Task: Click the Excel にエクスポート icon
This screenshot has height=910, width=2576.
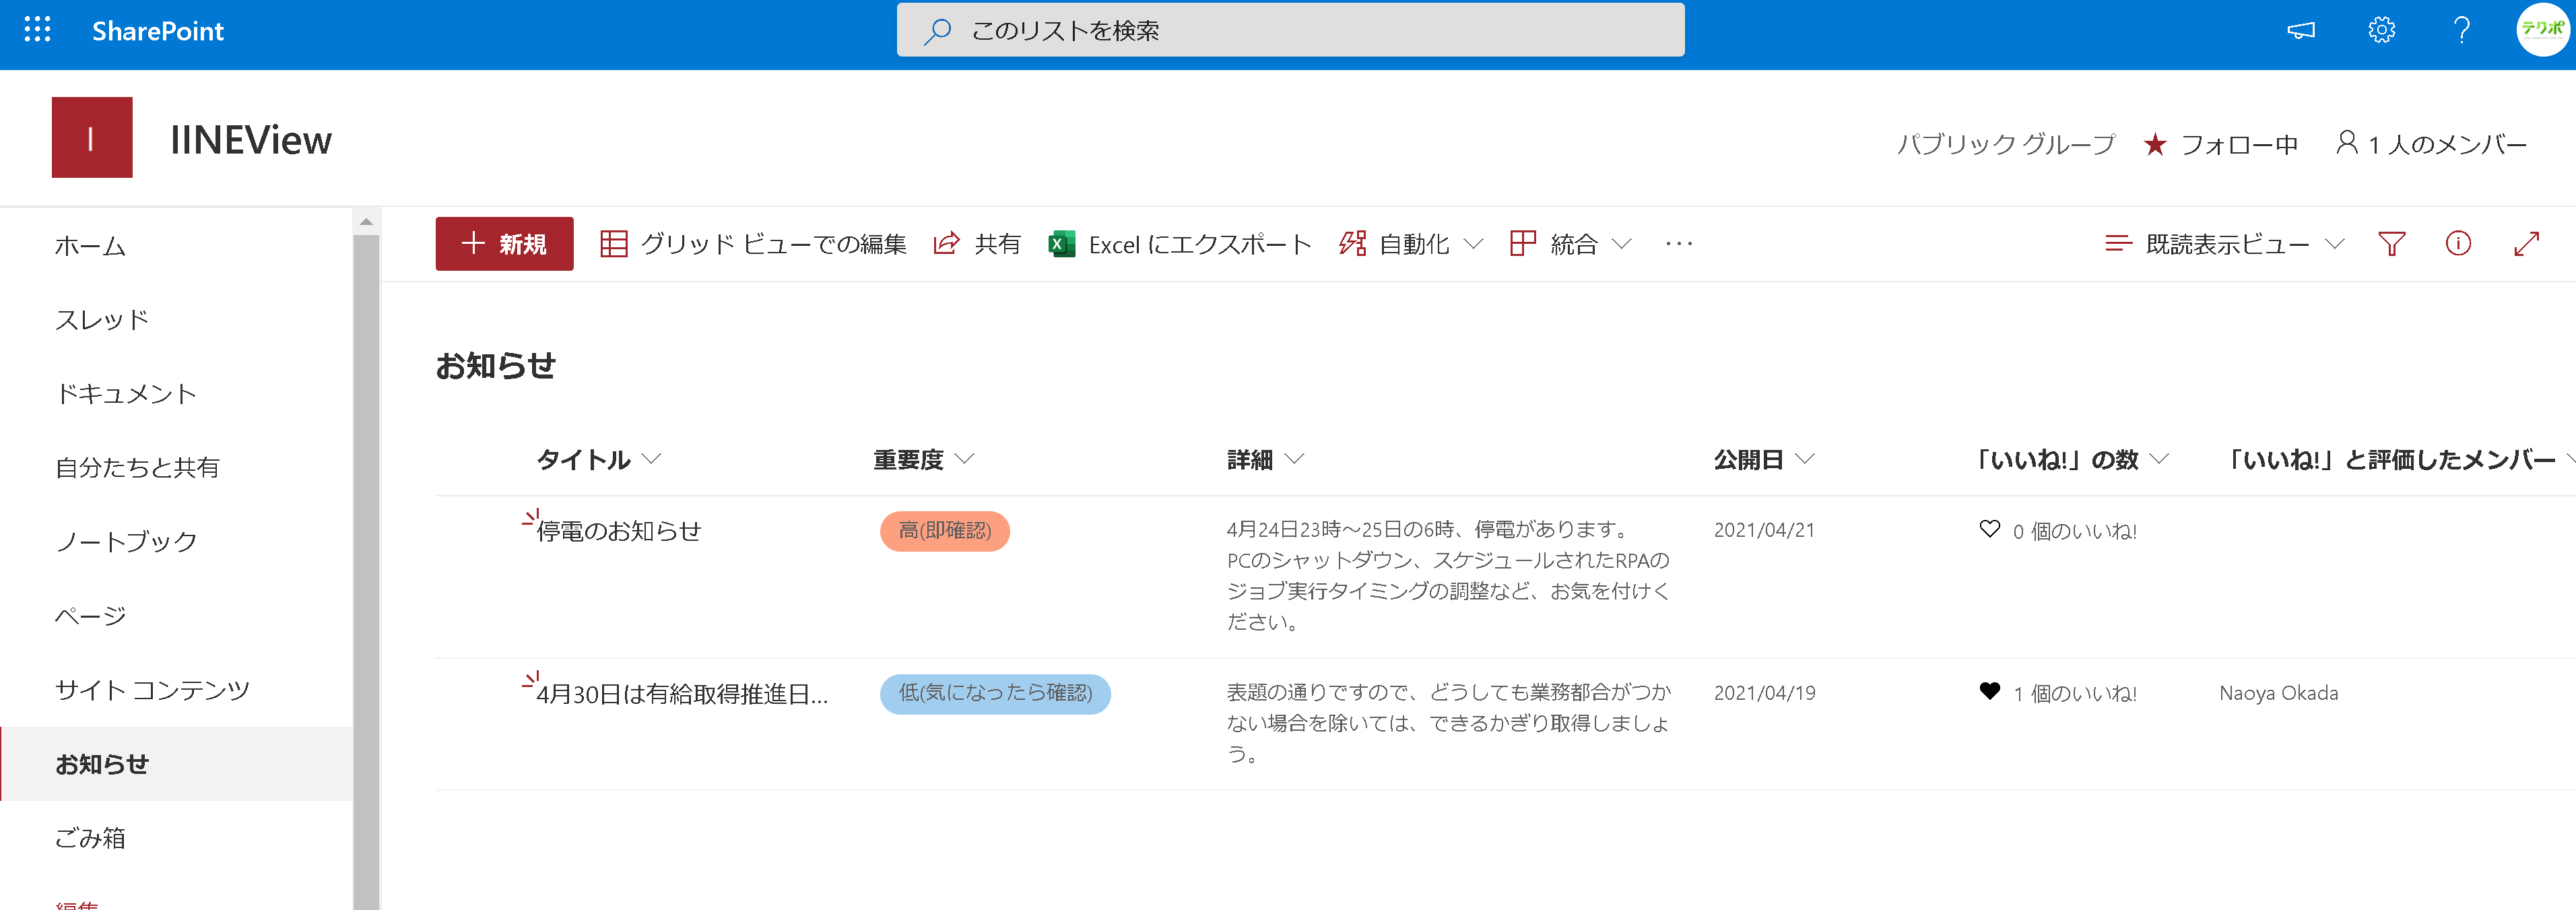Action: (x=1062, y=244)
